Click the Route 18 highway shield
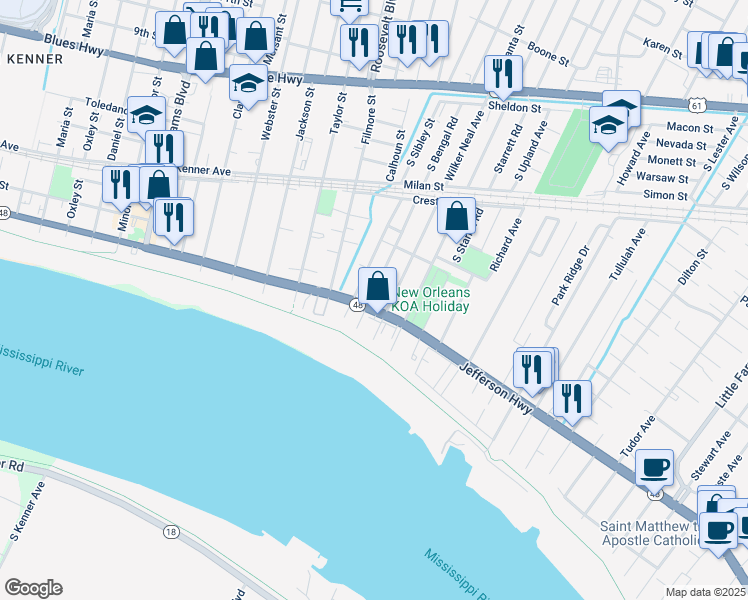 pos(171,531)
